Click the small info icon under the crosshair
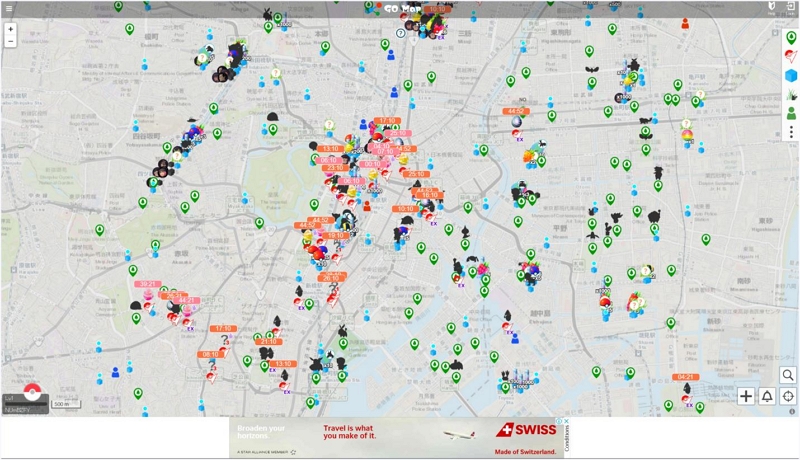Image resolution: width=800 pixels, height=460 pixels. pyautogui.click(x=792, y=411)
